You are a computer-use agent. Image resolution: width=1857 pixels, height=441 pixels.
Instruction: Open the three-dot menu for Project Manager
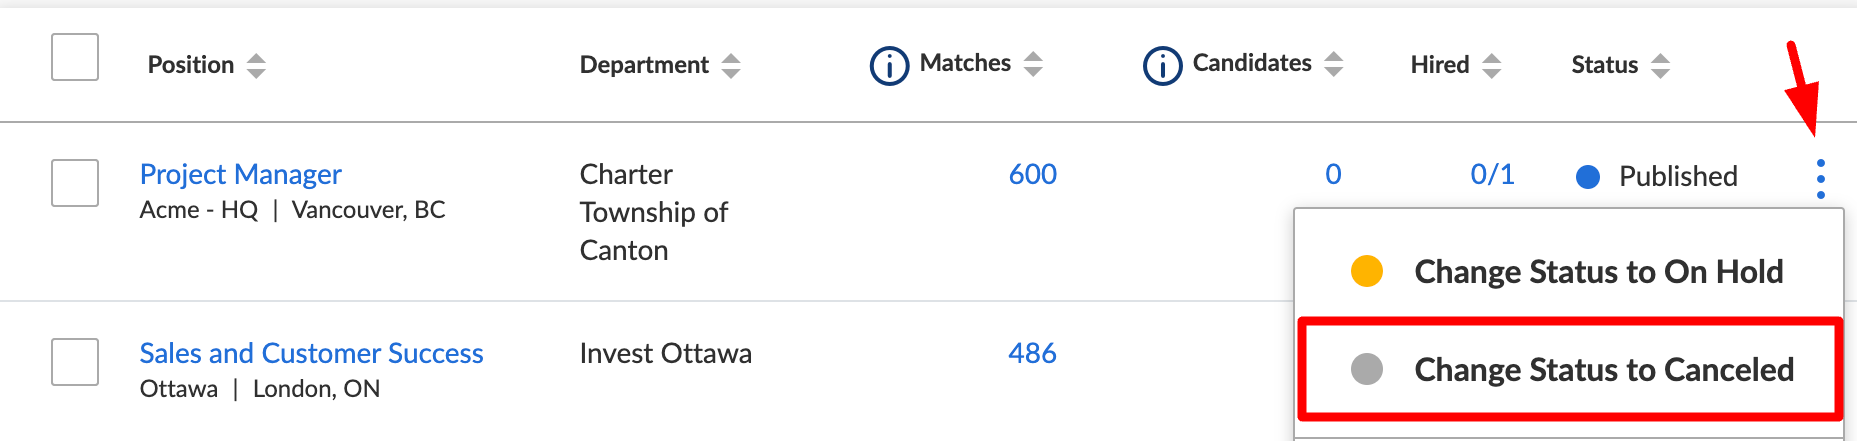[1820, 179]
